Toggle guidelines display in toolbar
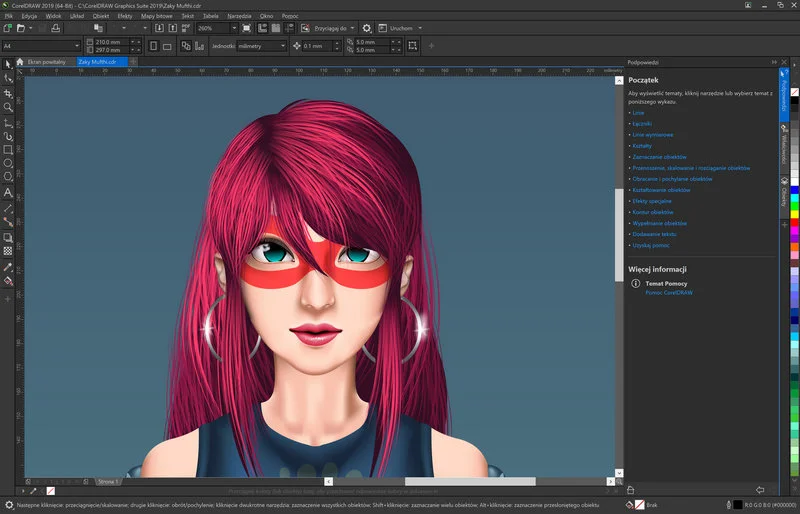The width and height of the screenshot is (800, 514). [x=289, y=28]
